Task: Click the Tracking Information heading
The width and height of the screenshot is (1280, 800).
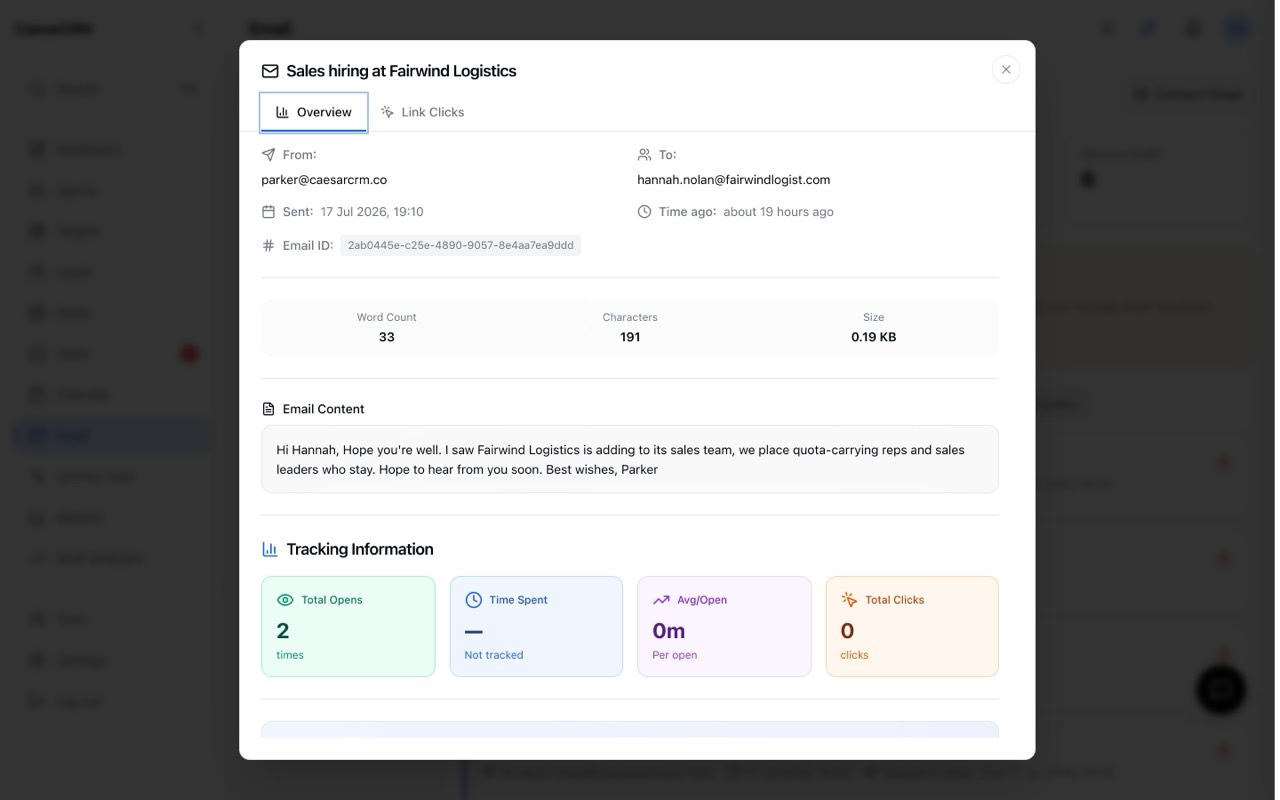Action: pos(360,549)
